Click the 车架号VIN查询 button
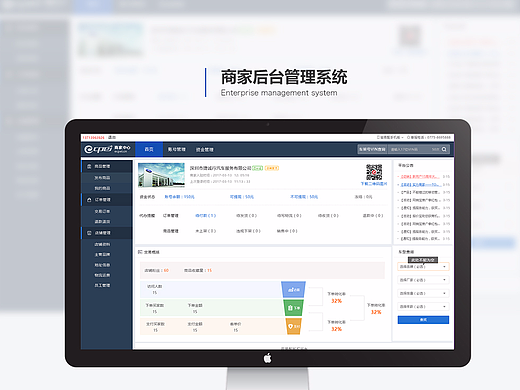520x390 pixels. (372, 149)
